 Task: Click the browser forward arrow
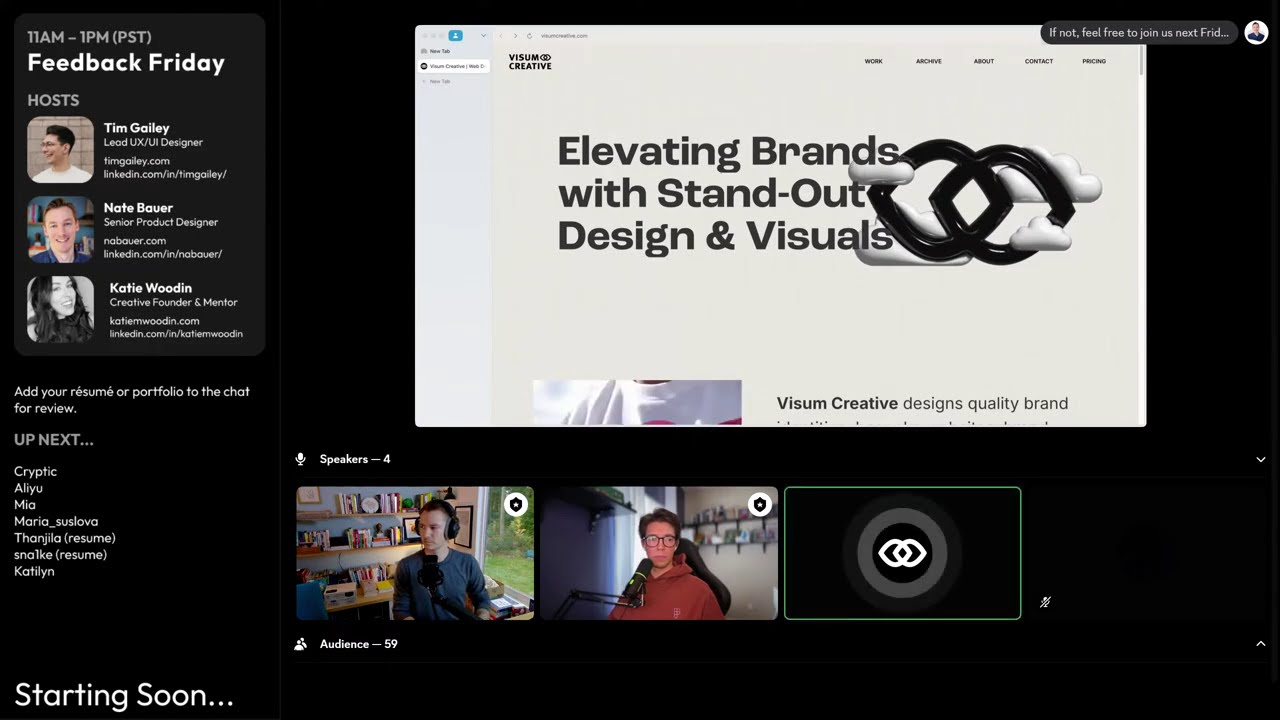point(515,36)
